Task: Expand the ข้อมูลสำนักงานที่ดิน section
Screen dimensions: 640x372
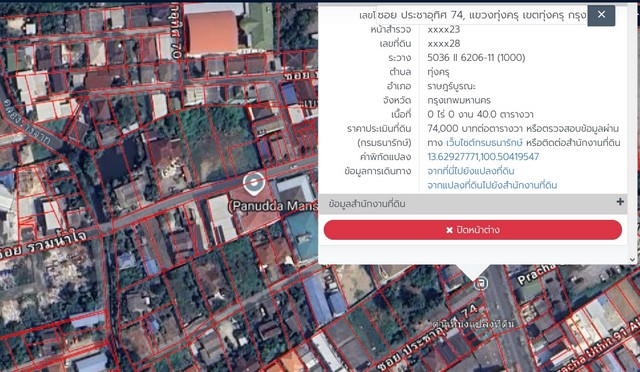Action: click(473, 203)
